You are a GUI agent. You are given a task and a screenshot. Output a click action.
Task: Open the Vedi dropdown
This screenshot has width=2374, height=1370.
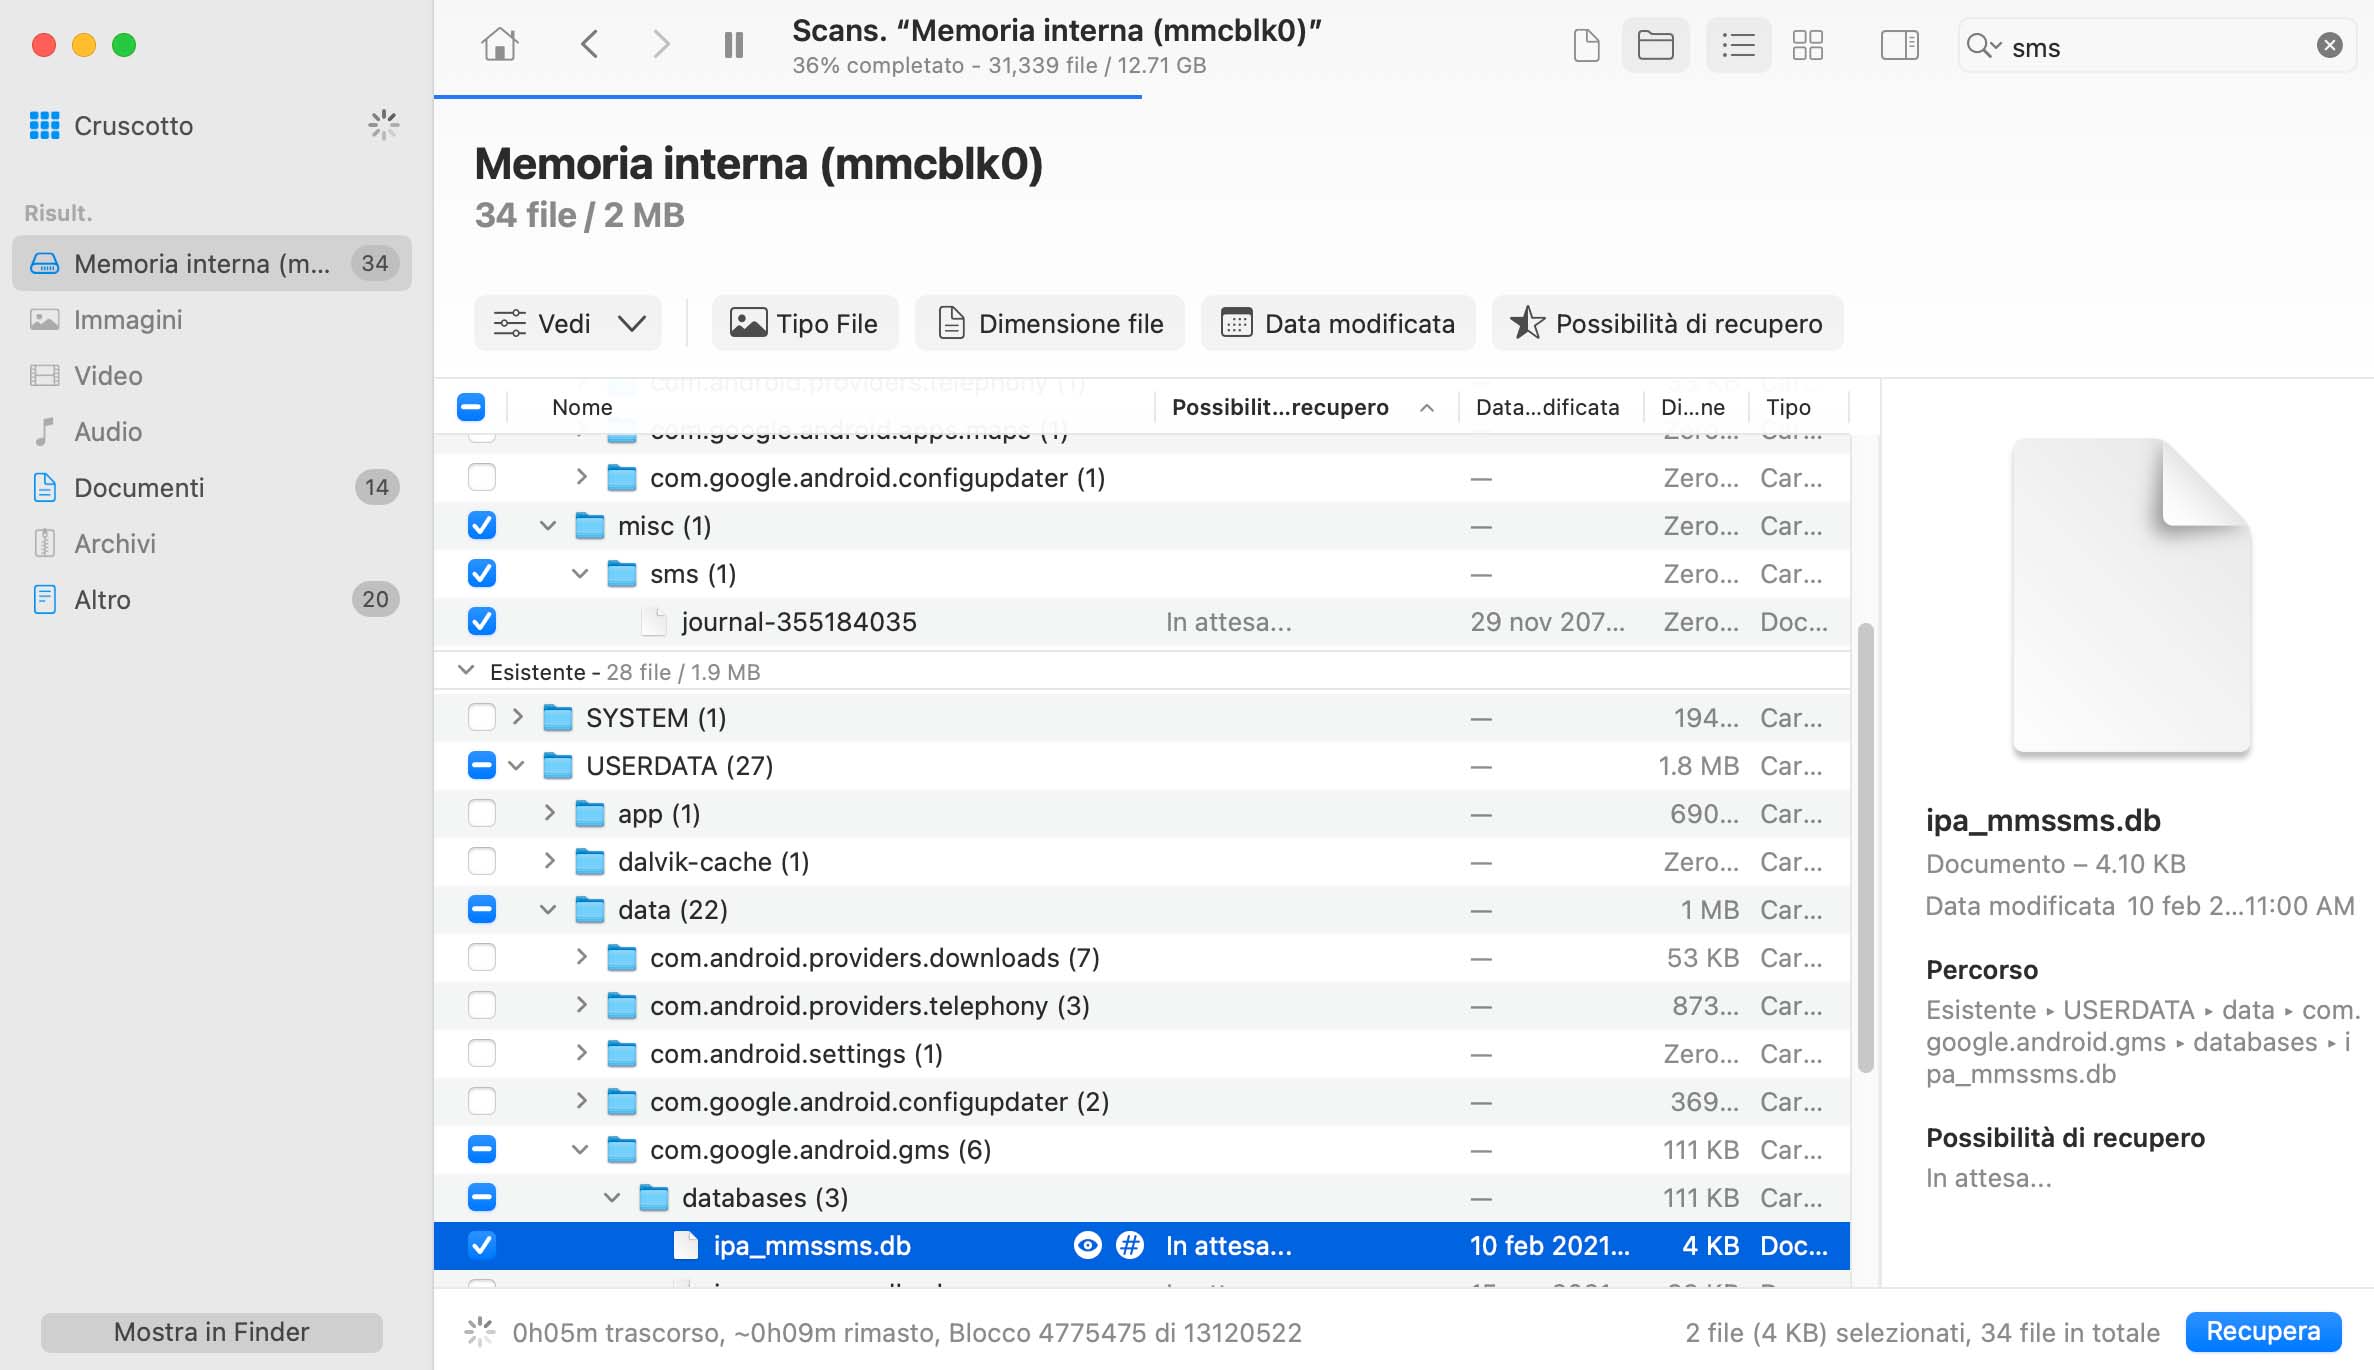[568, 323]
